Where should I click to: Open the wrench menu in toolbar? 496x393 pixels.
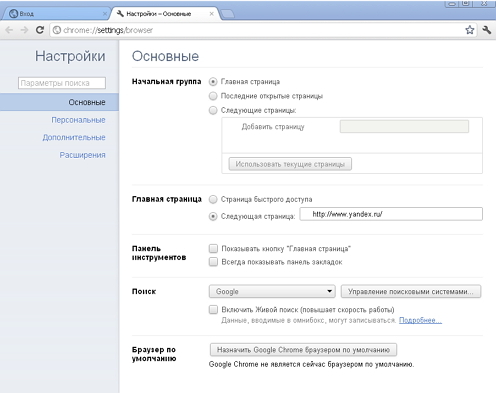(x=487, y=30)
